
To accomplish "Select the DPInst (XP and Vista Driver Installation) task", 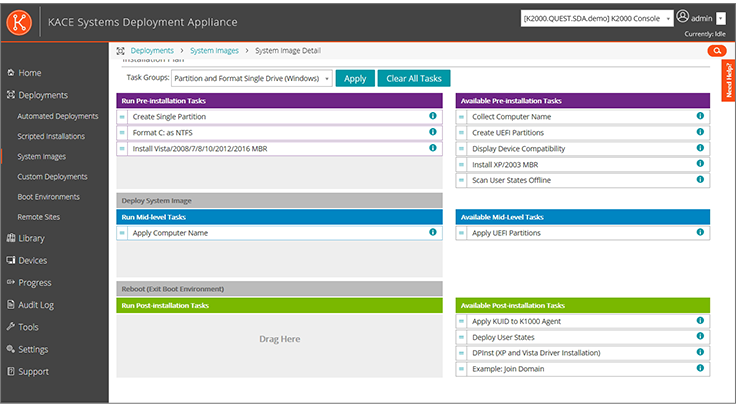I will point(583,353).
